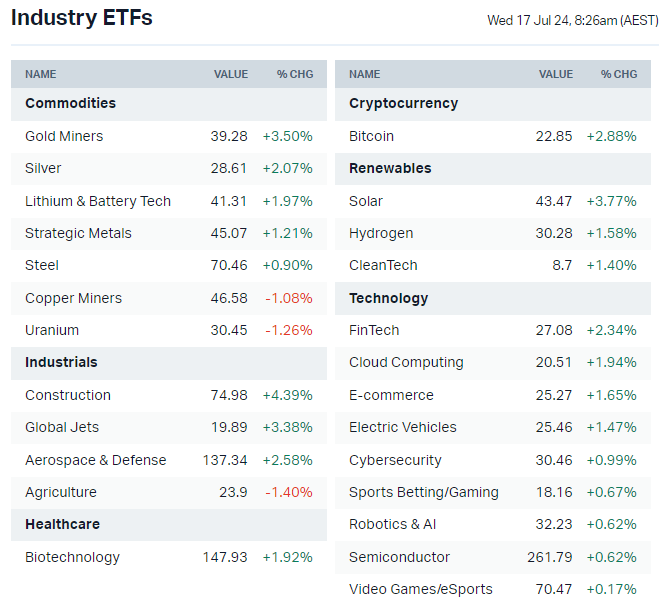Sort left table by NAME header
The height and width of the screenshot is (608, 669).
[x=41, y=74]
